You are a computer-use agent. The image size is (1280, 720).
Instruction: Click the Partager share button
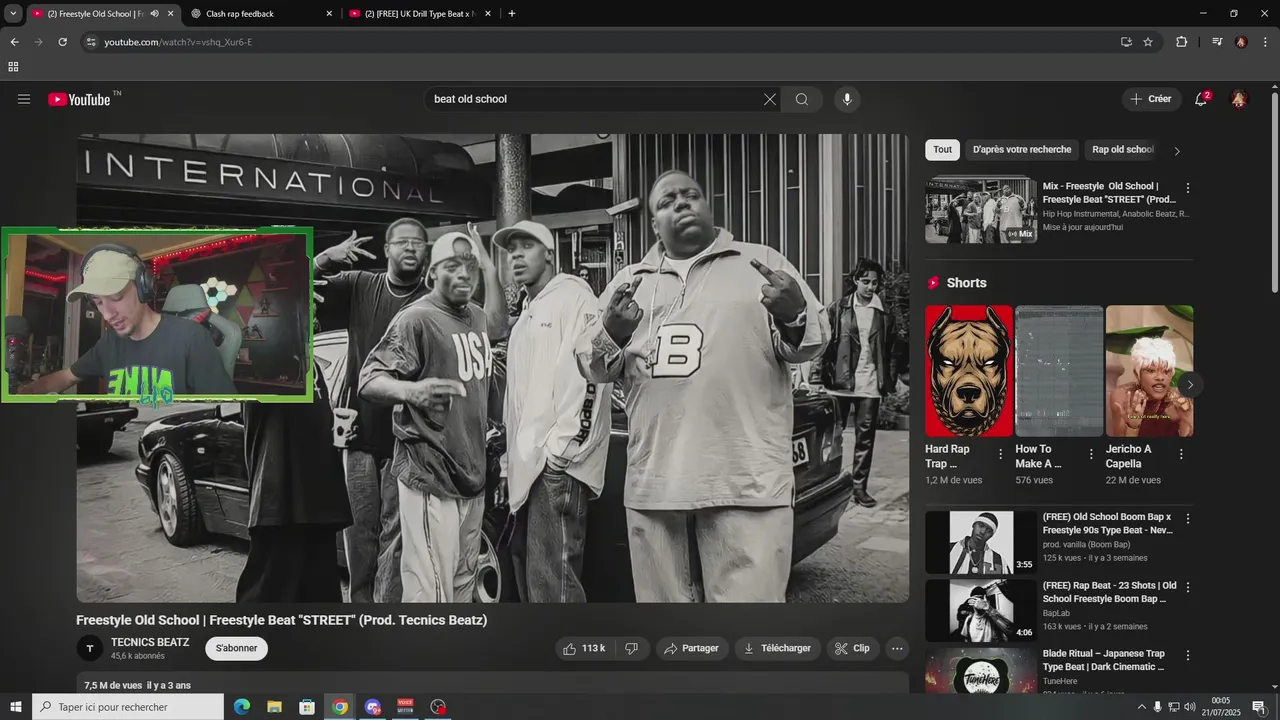point(692,648)
